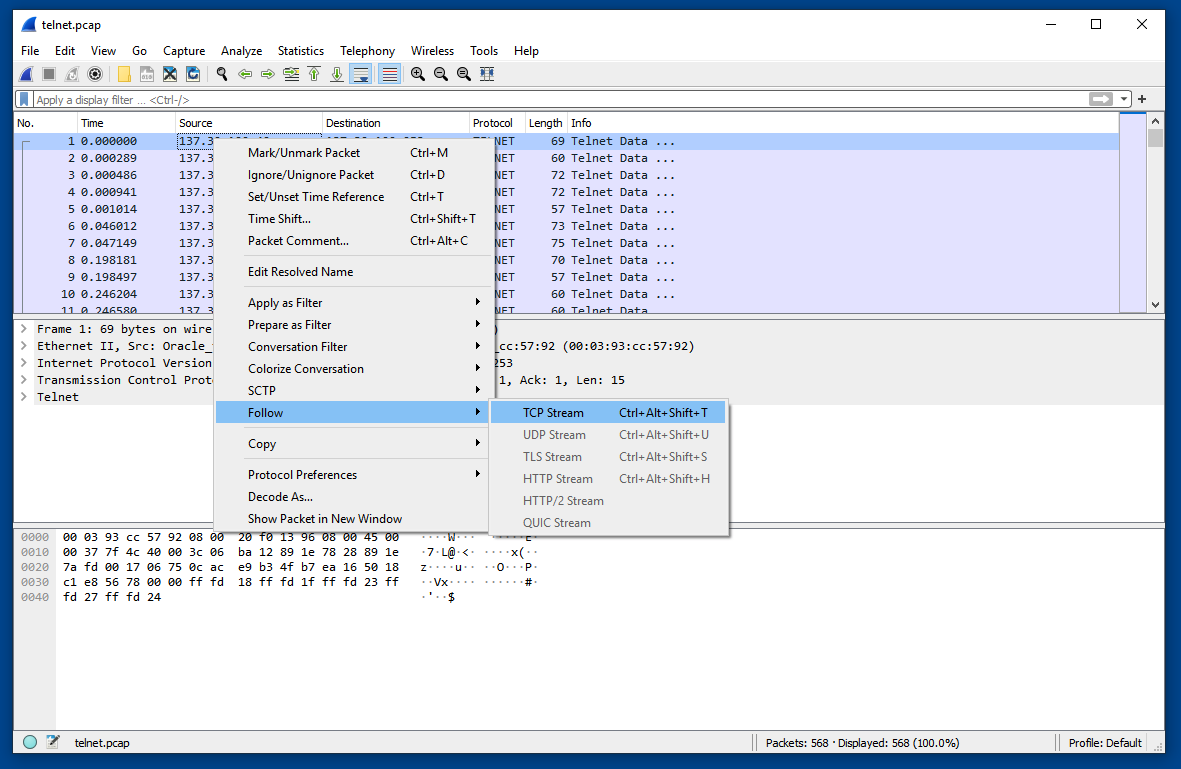1181x769 pixels.
Task: Go to the first packet icon
Action: tap(314, 74)
